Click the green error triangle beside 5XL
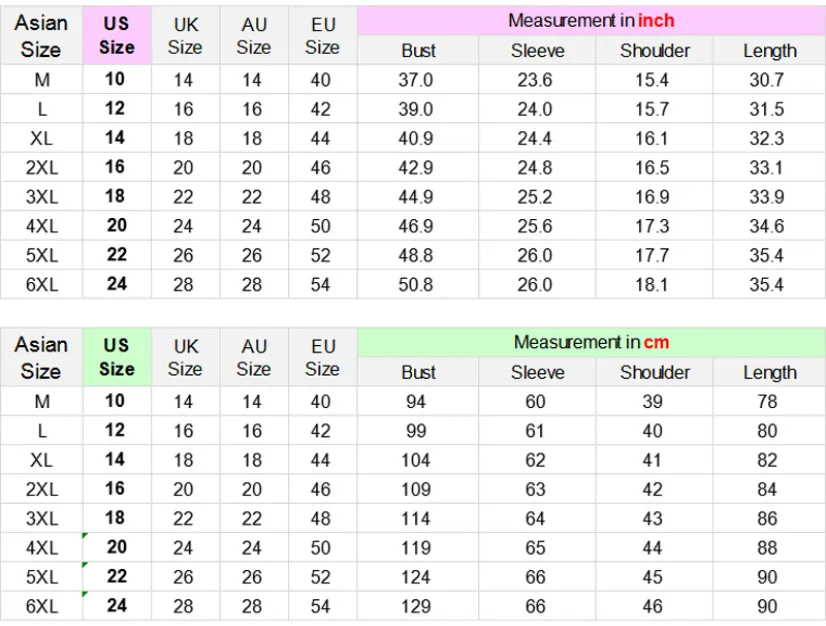Viewport: 826px width, 626px height. click(x=85, y=565)
